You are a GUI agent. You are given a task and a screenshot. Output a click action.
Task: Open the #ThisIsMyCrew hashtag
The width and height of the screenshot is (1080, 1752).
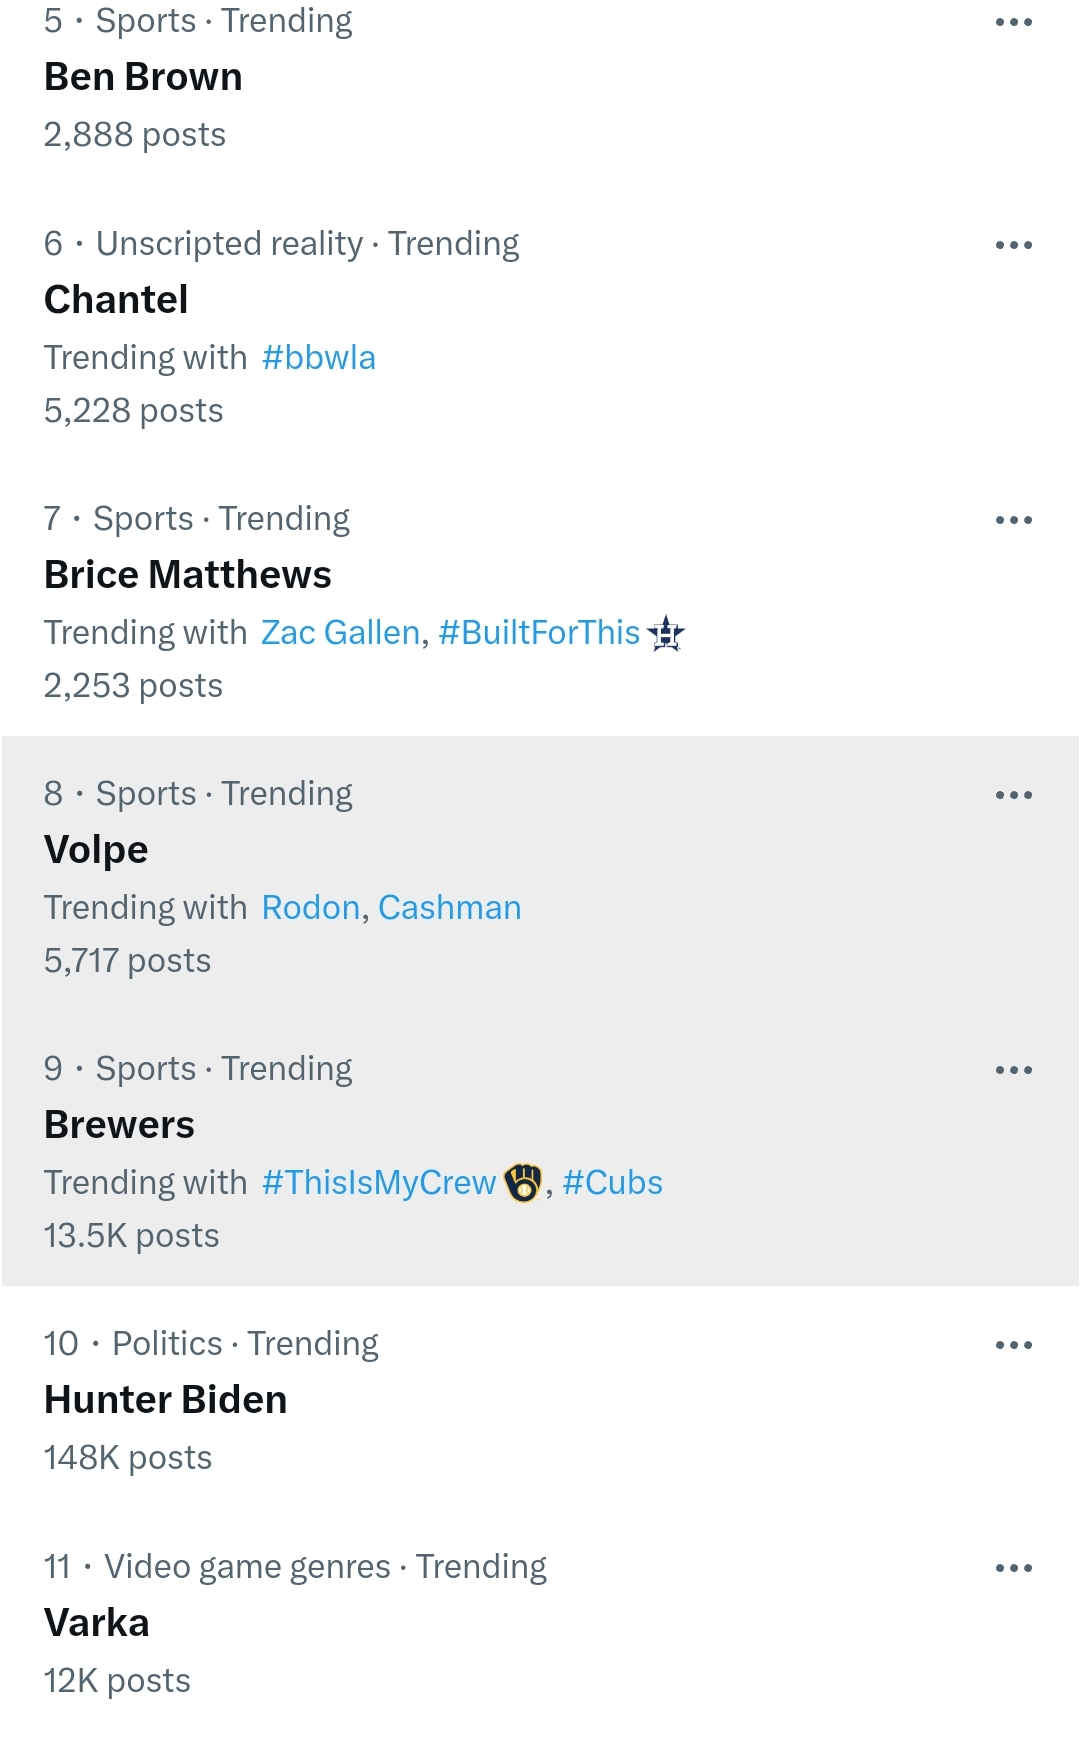coord(379,1183)
